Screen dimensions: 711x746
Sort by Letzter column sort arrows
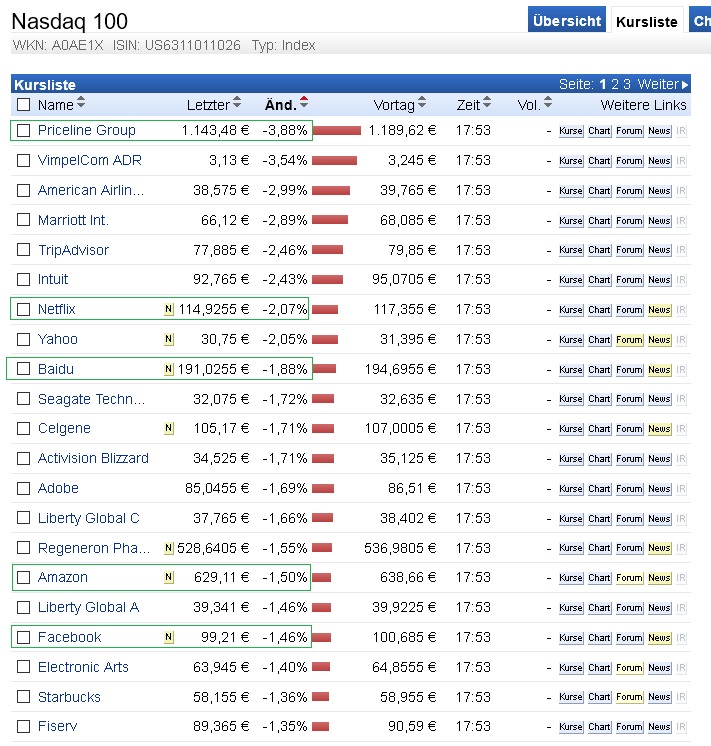coord(237,104)
